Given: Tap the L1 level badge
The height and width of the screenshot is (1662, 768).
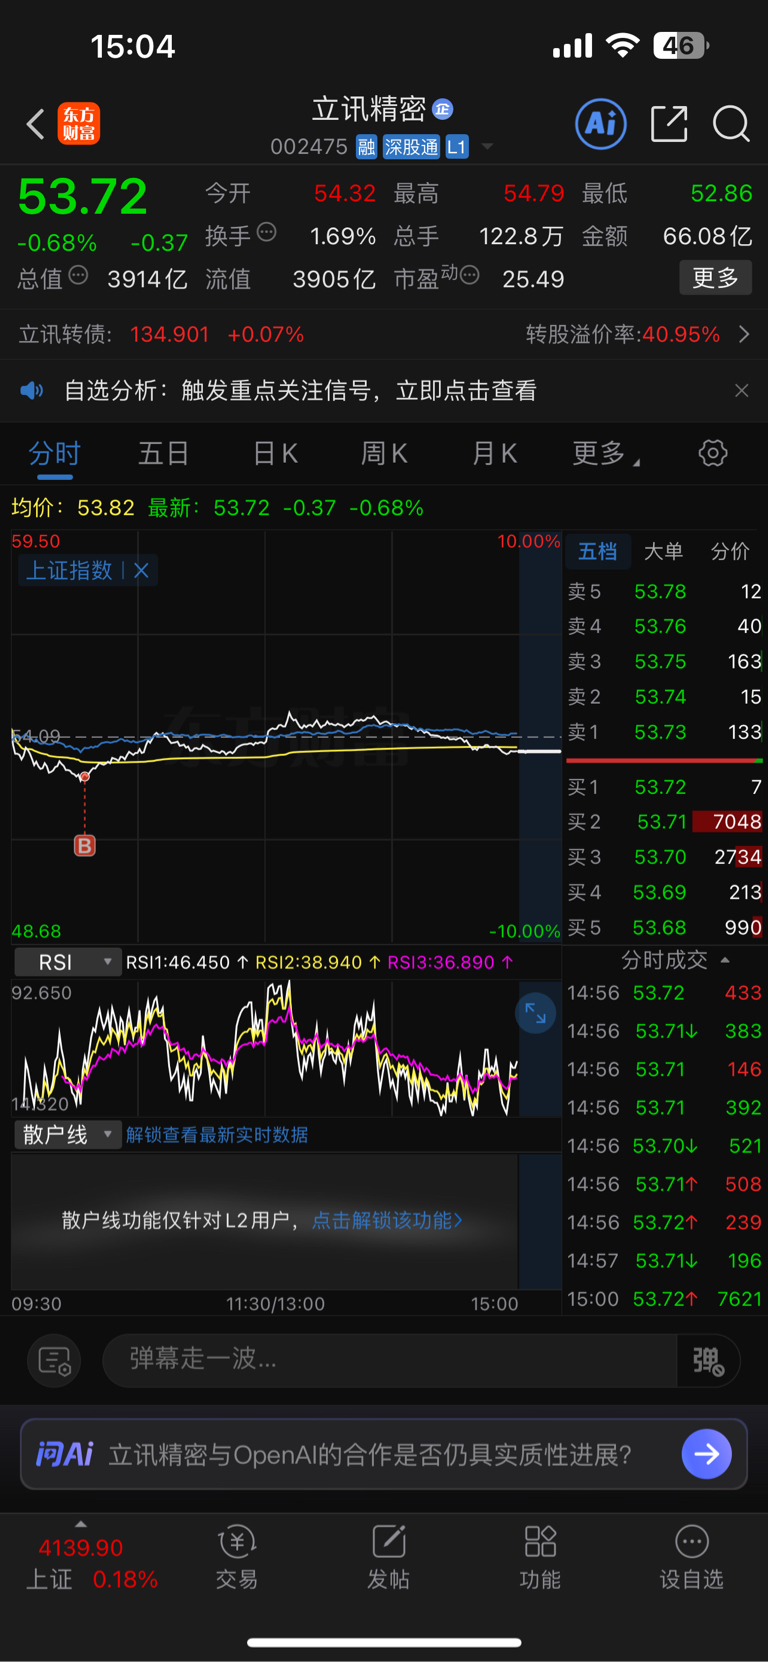Looking at the screenshot, I should 457,147.
